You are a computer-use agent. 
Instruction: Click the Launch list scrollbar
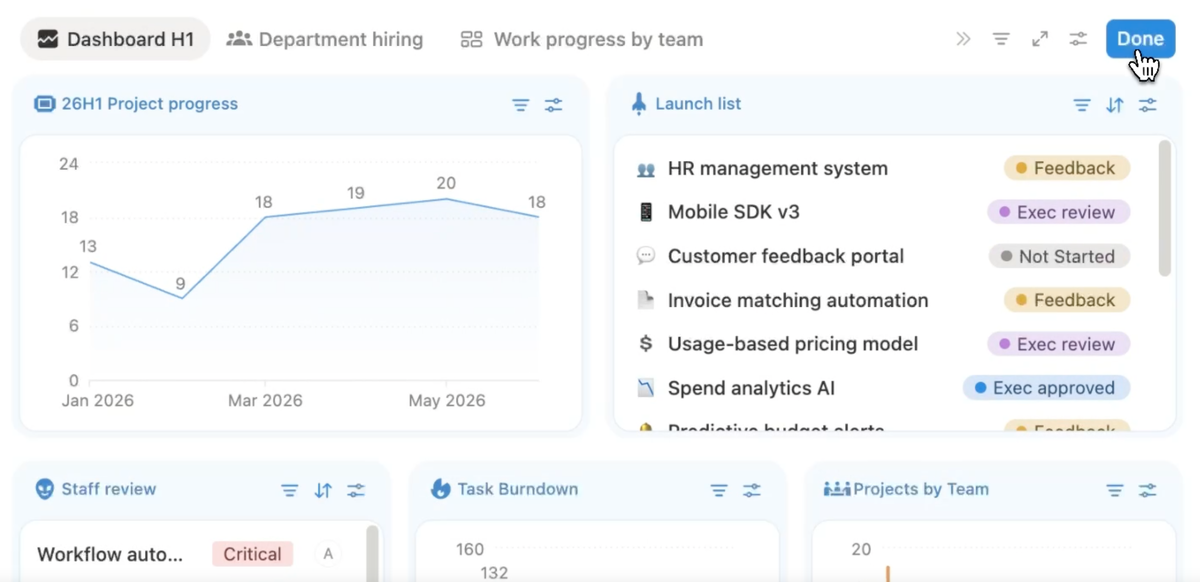(1164, 208)
